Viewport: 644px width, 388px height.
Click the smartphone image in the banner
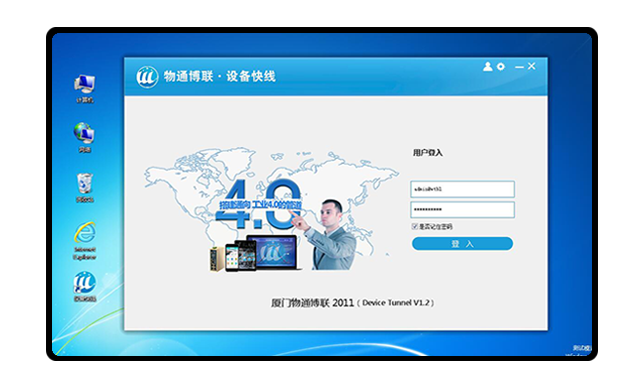[232, 257]
